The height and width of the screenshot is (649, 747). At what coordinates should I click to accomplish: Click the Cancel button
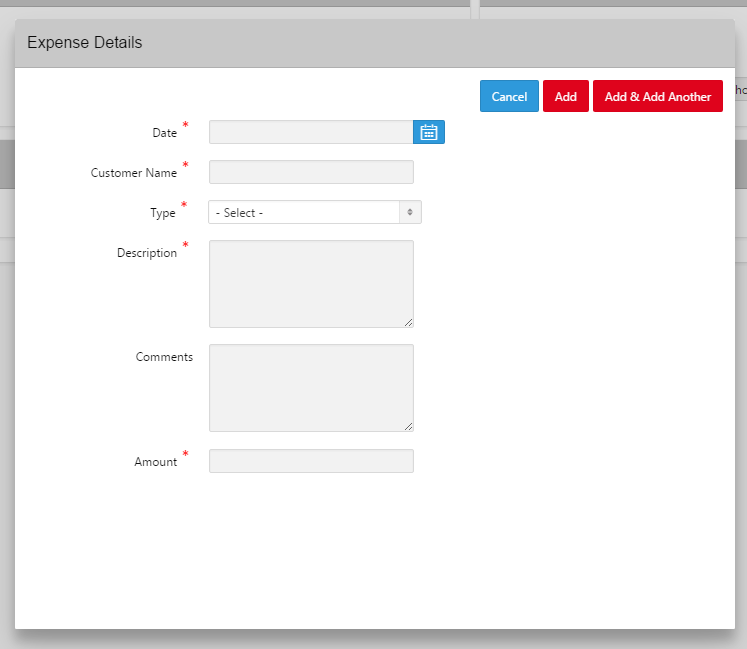509,96
